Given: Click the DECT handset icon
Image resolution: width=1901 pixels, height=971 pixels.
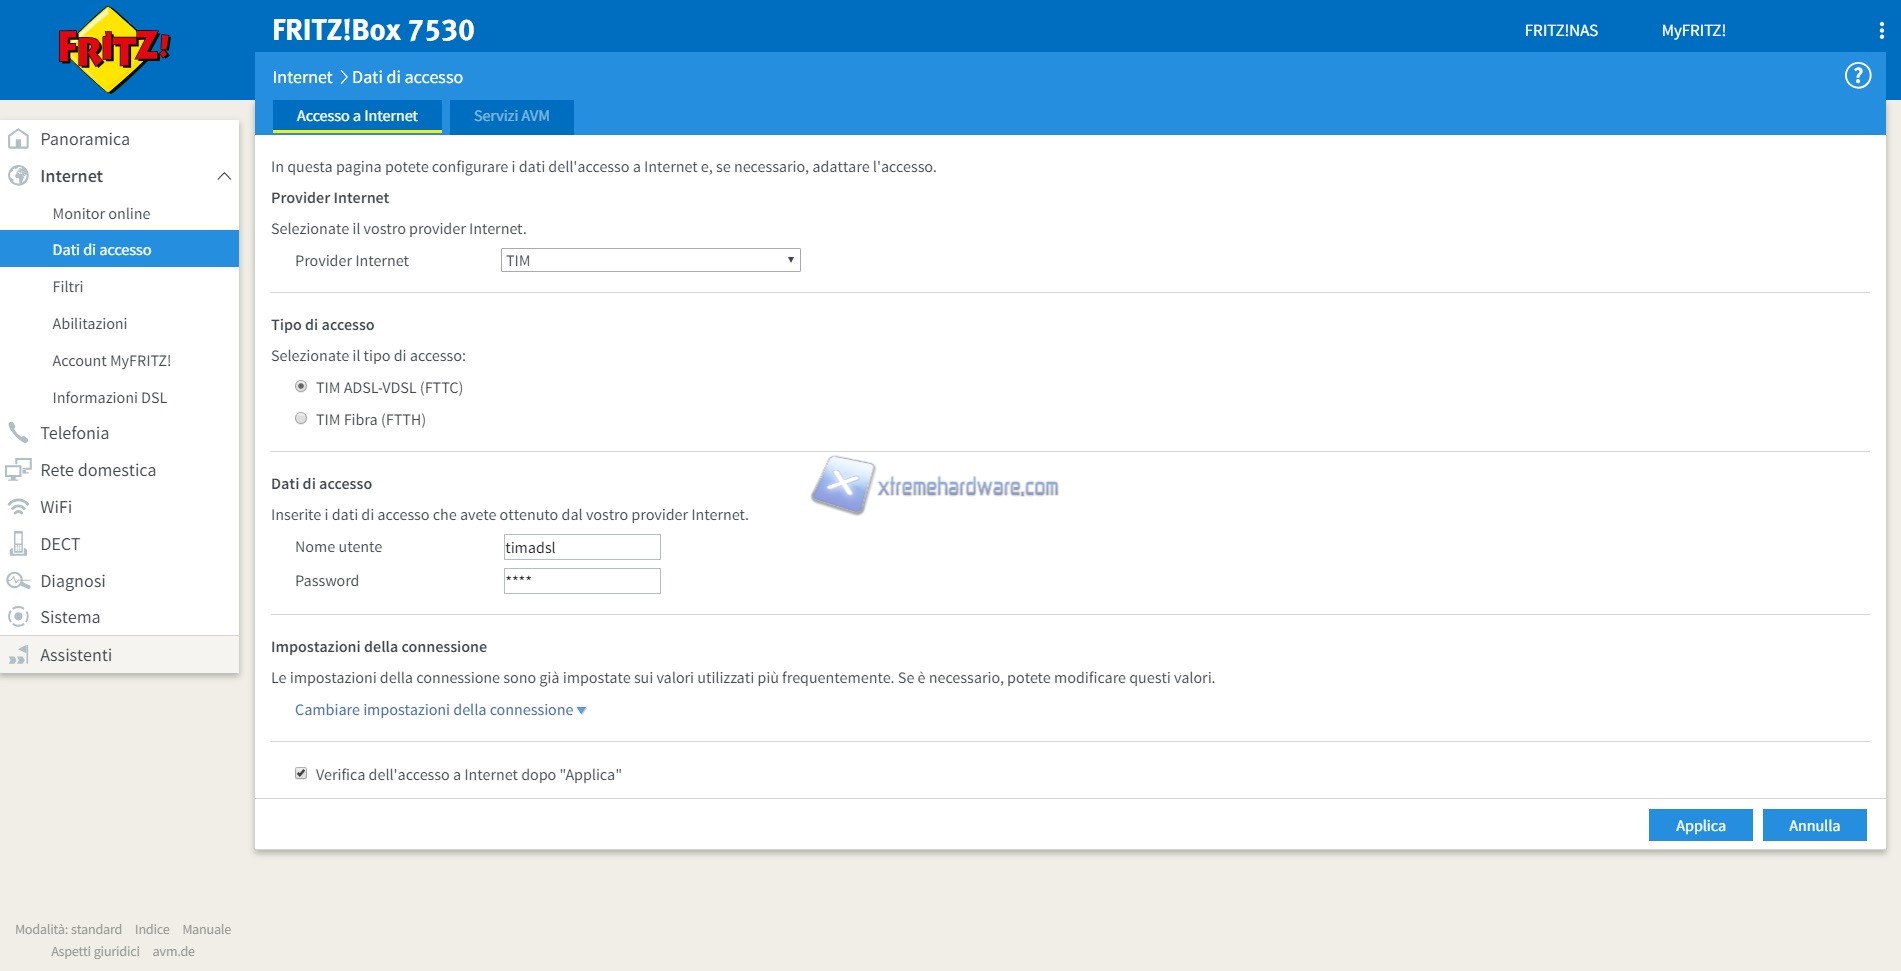Looking at the screenshot, I should (18, 544).
